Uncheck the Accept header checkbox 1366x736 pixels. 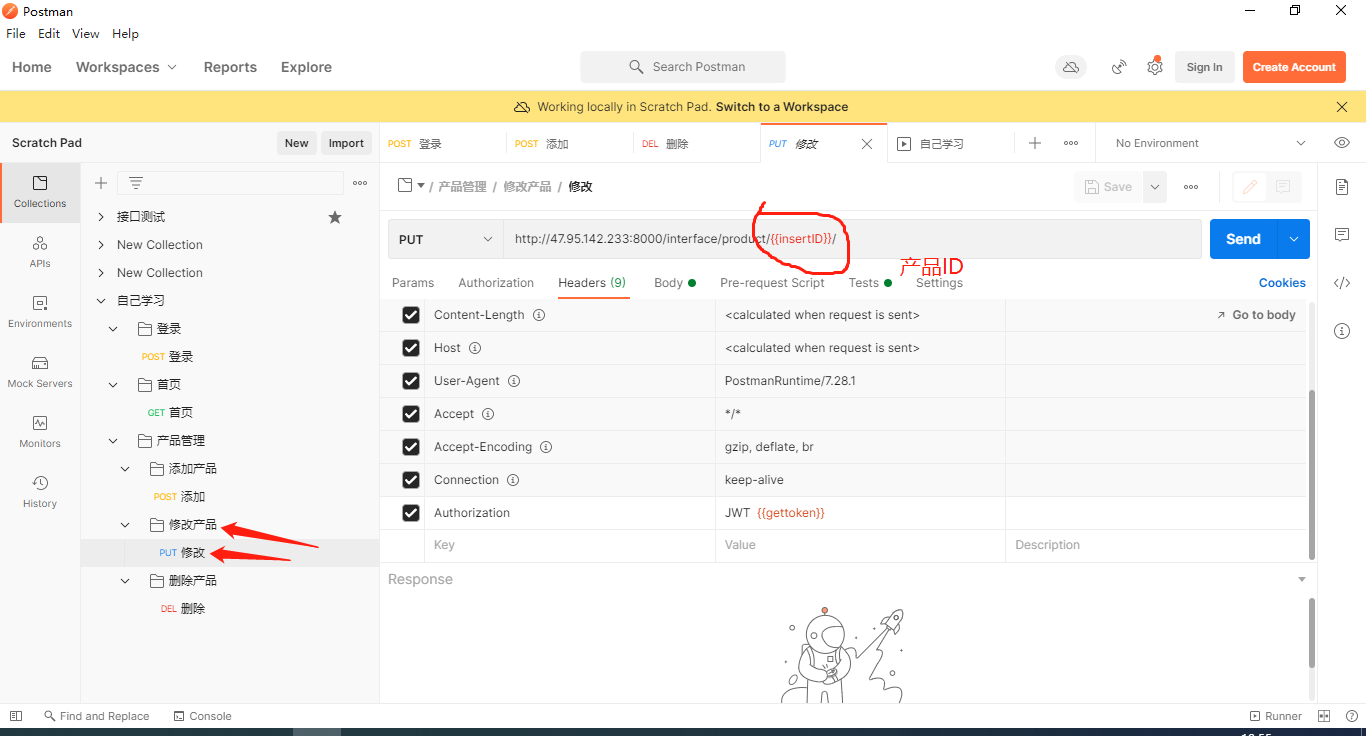point(410,414)
